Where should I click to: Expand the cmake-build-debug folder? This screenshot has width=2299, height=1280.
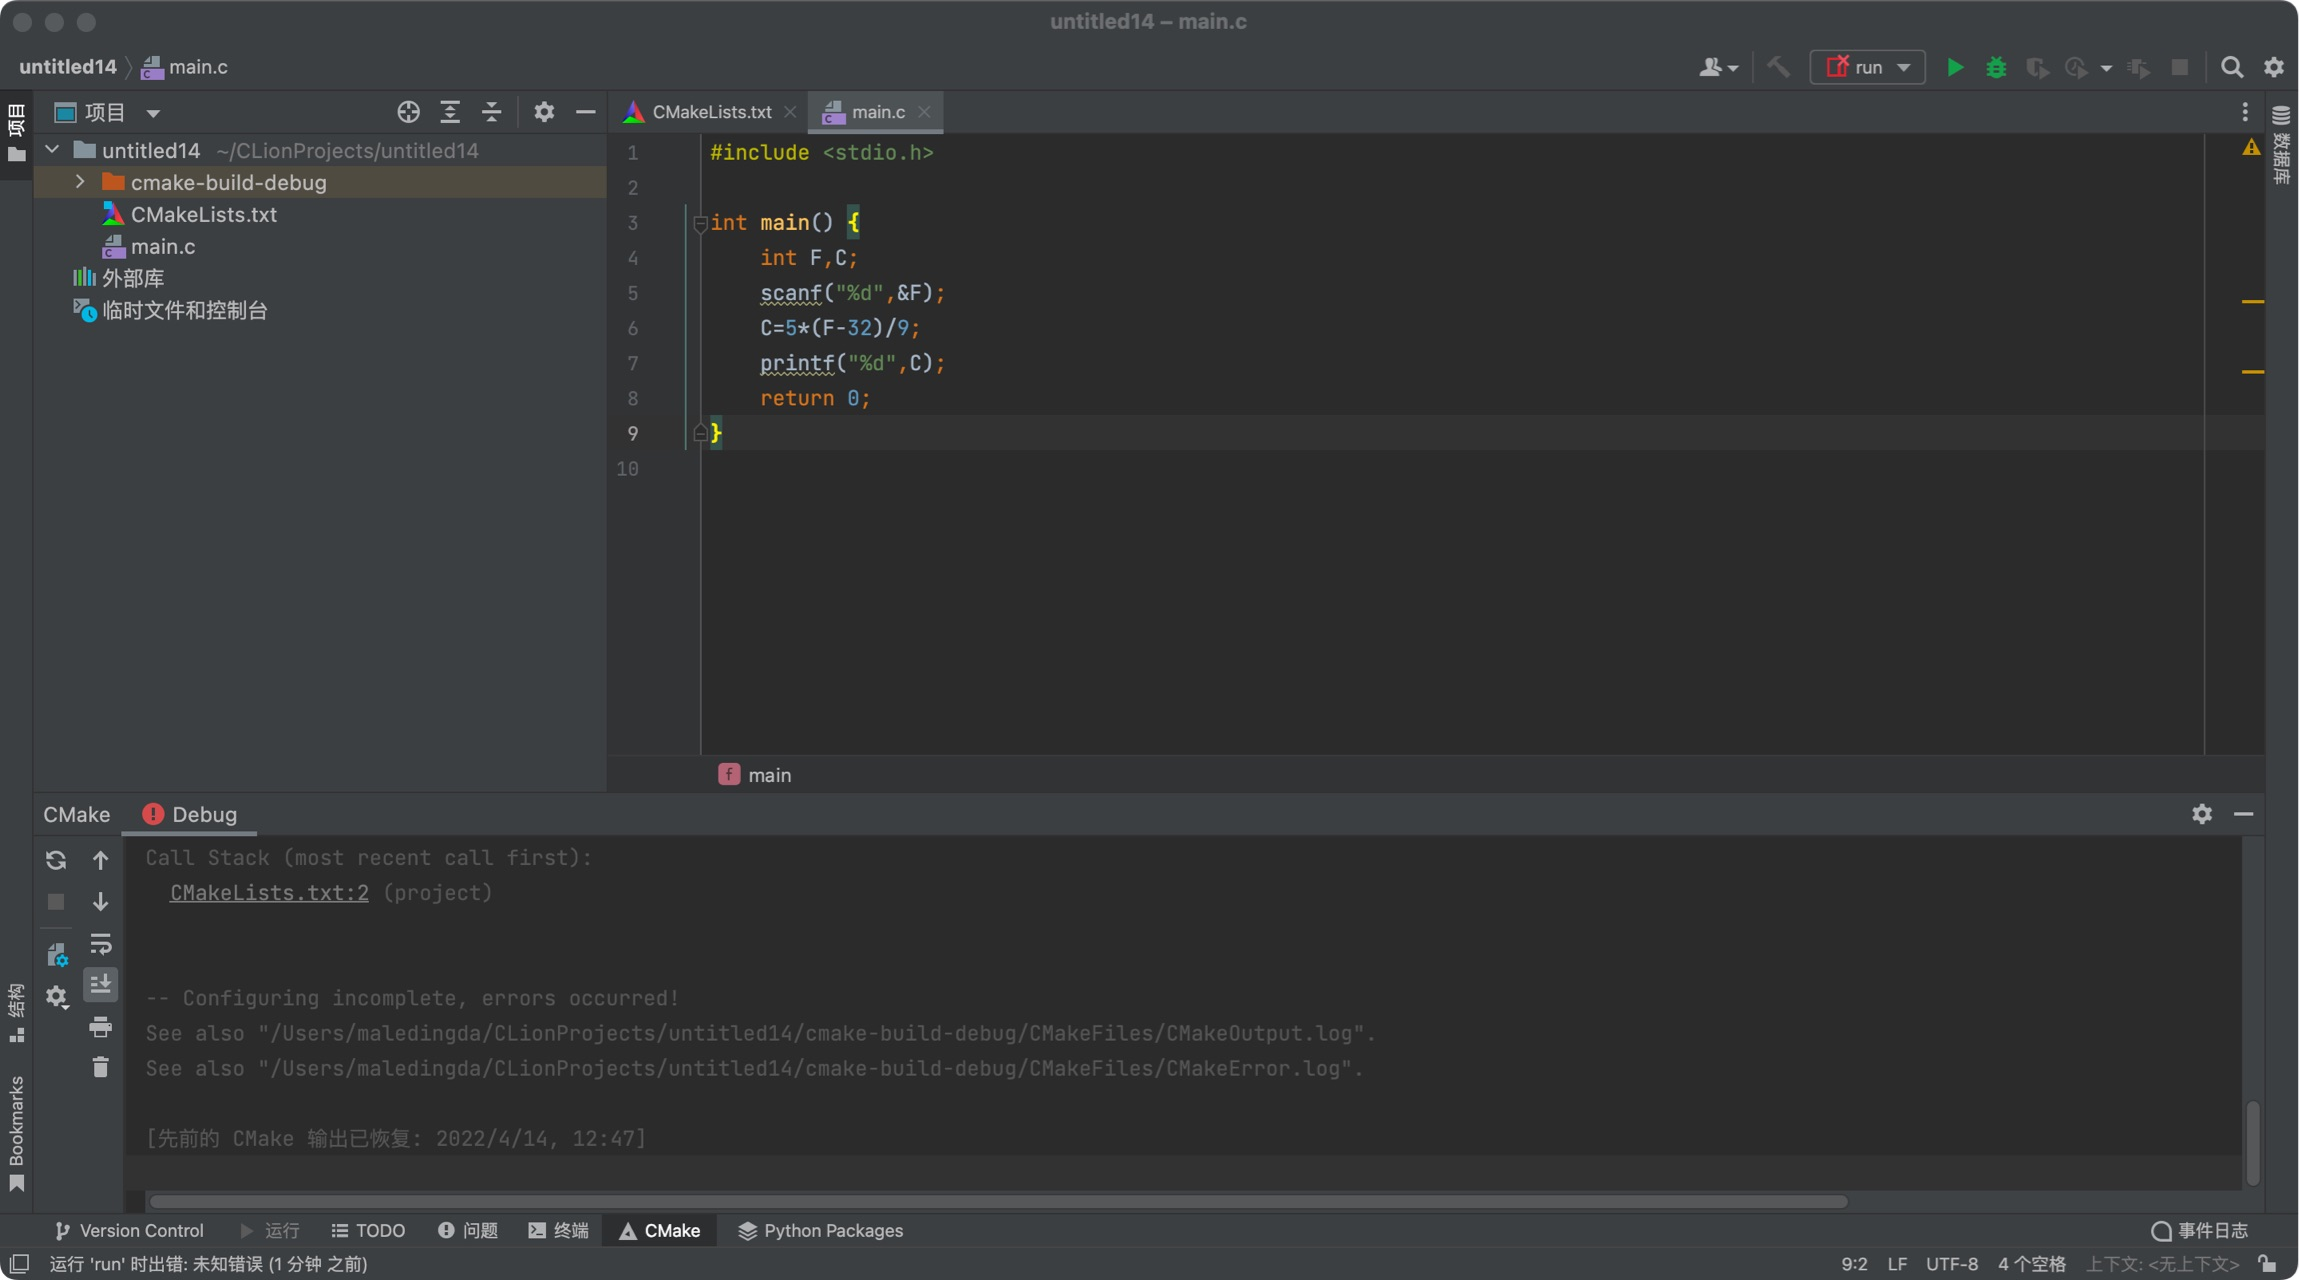coord(80,182)
